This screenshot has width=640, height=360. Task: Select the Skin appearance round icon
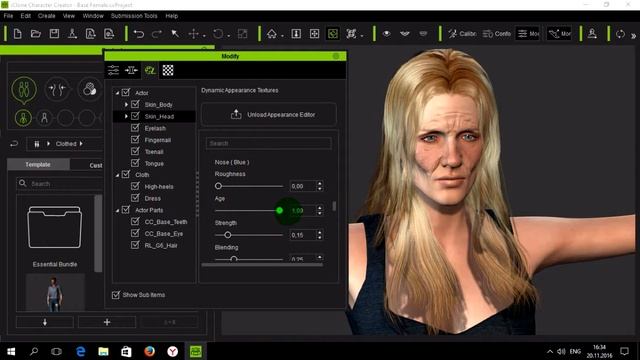[x=89, y=89]
